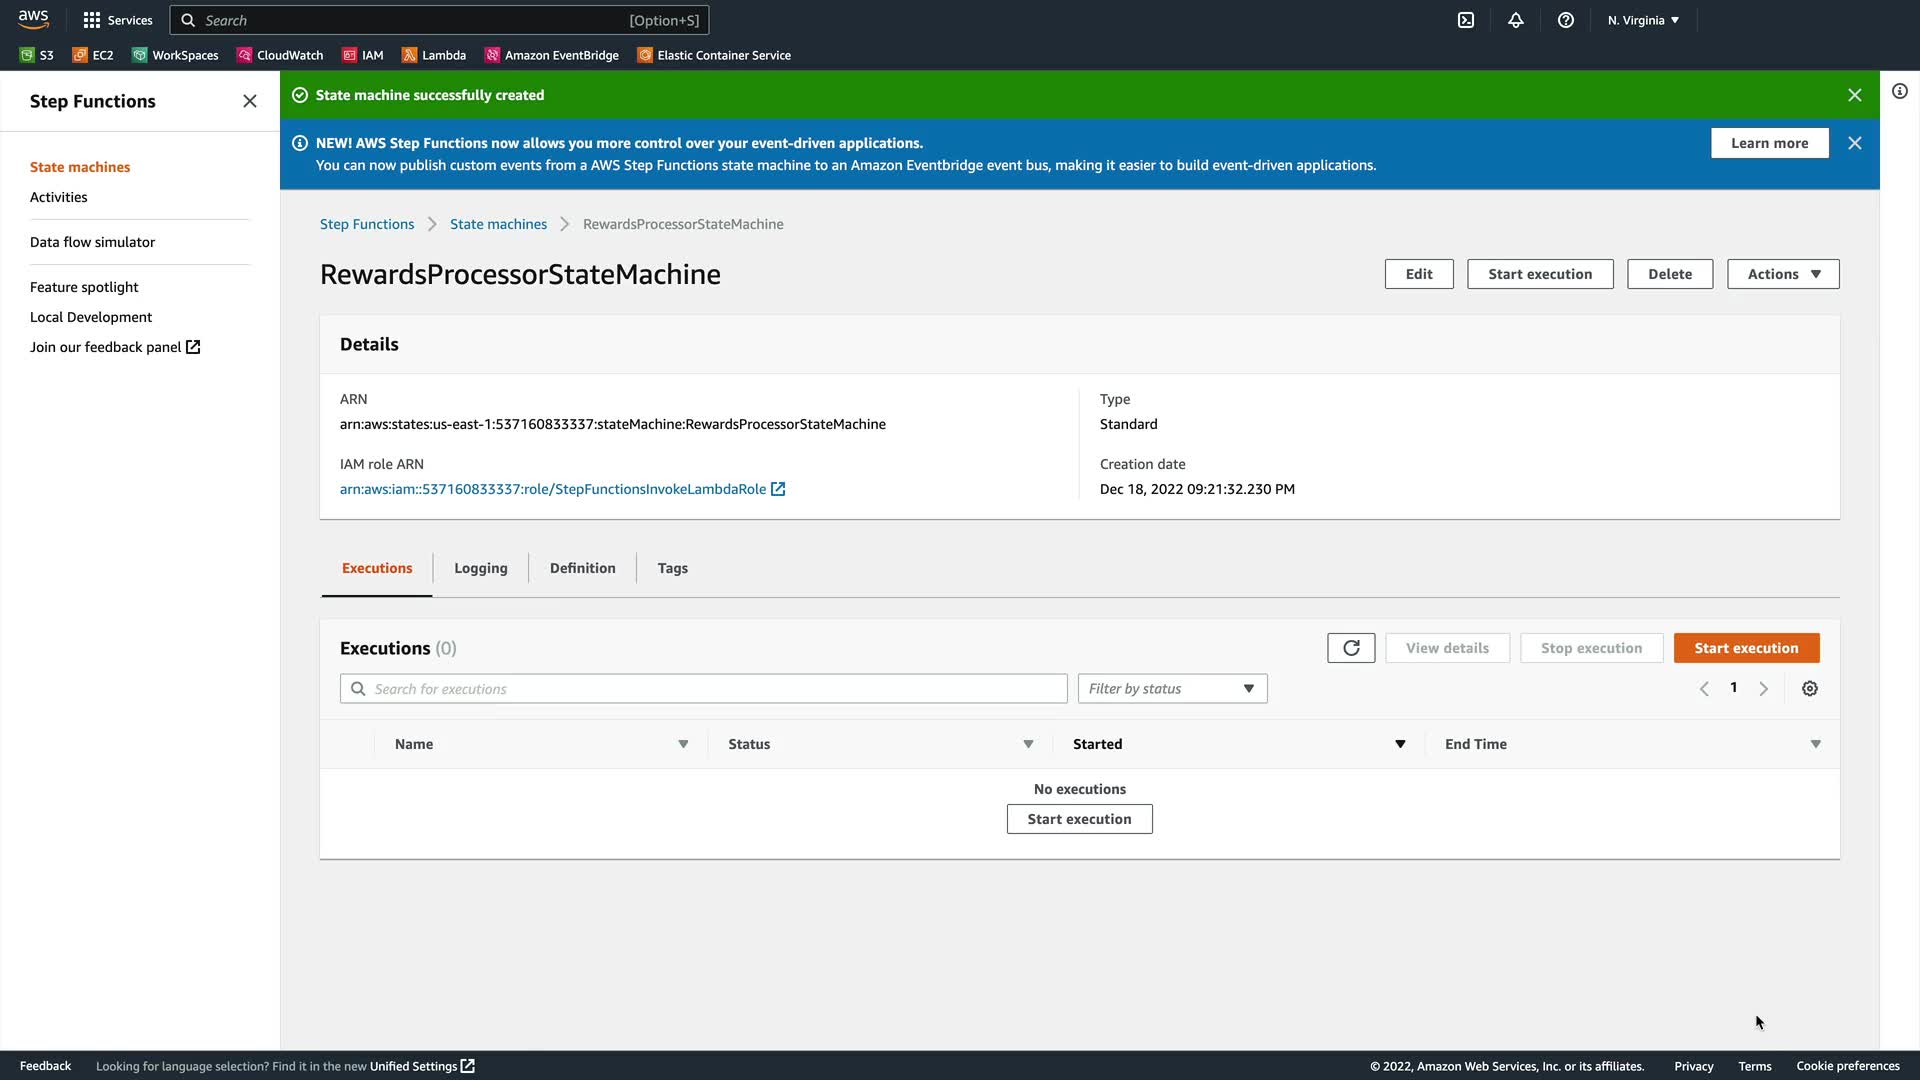Switch to the Logging tab

pyautogui.click(x=480, y=568)
